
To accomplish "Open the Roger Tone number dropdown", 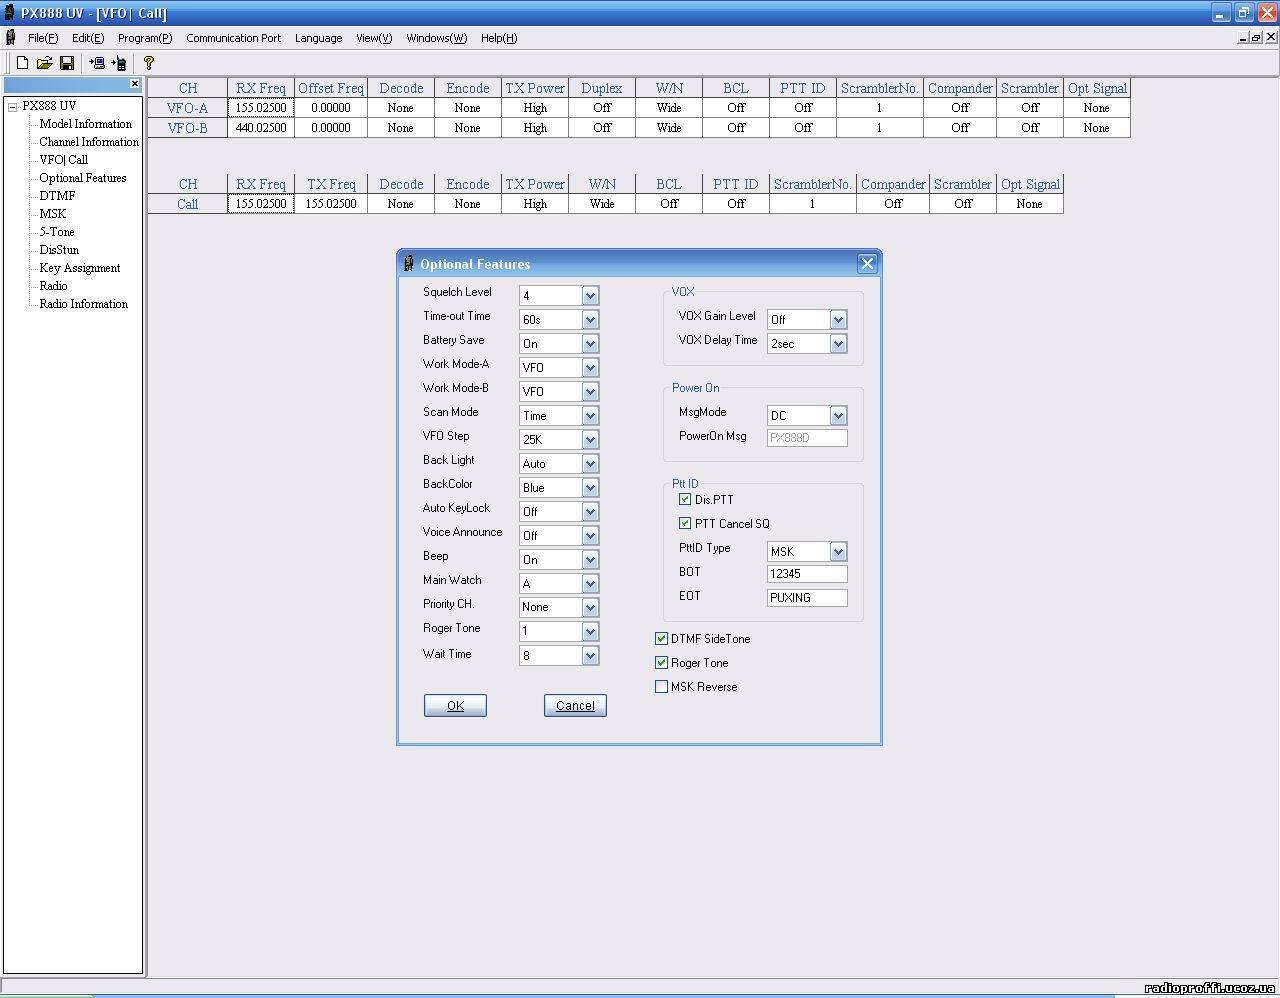I will [x=590, y=631].
